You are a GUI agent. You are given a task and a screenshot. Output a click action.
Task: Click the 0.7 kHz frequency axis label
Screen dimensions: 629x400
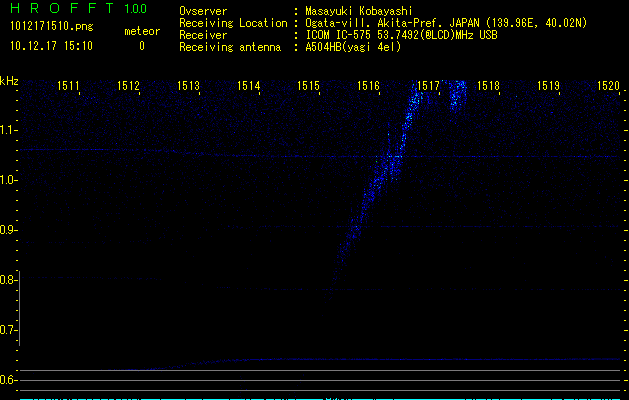tap(7, 330)
